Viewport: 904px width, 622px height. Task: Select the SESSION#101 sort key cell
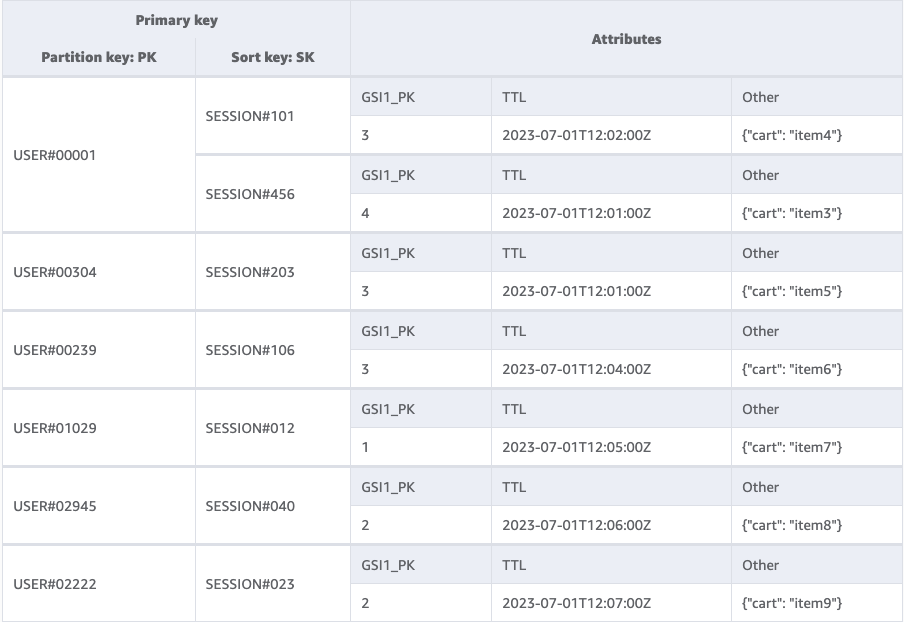pos(250,116)
